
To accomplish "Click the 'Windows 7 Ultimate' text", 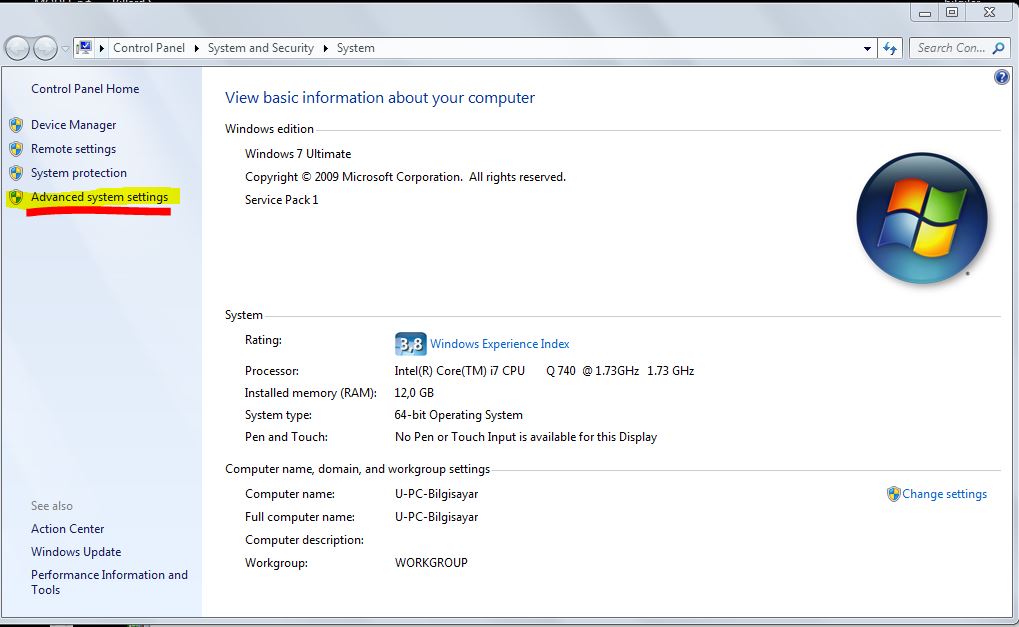I will tap(298, 154).
